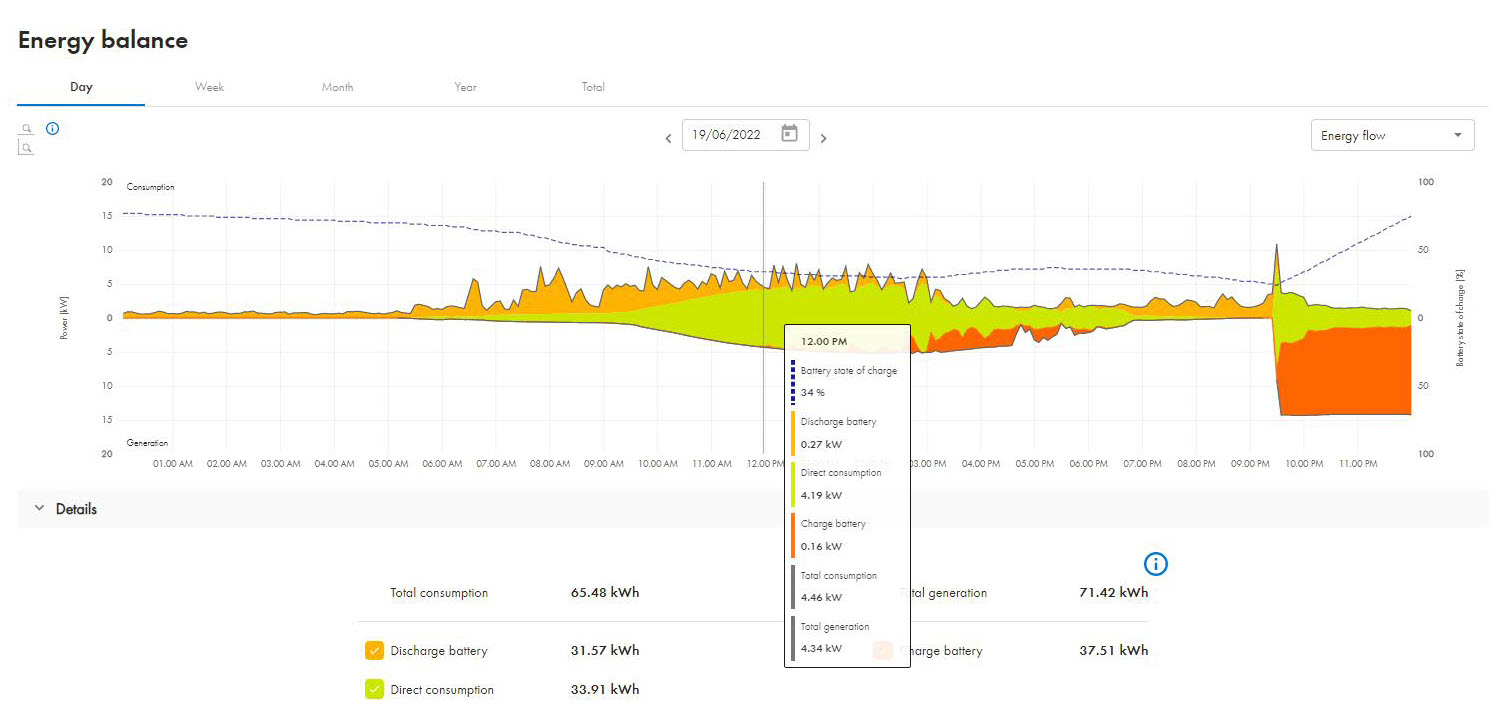Screen dimensions: 1490x710
Task: Open the chart info icon beside zoom tools
Action: click(53, 129)
